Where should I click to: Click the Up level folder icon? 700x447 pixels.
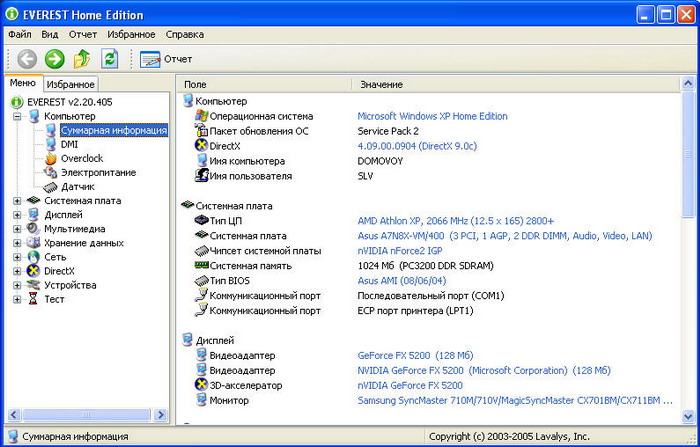(82, 59)
